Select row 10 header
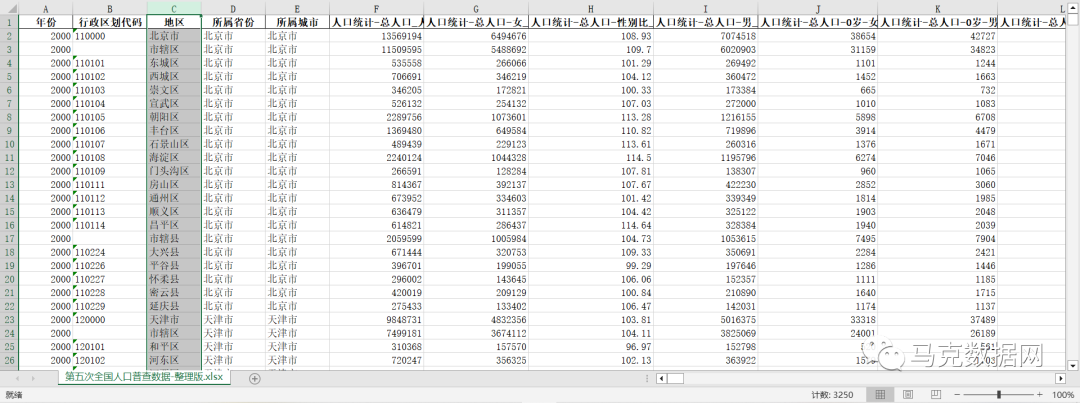This screenshot has height=403, width=1080. (9, 144)
